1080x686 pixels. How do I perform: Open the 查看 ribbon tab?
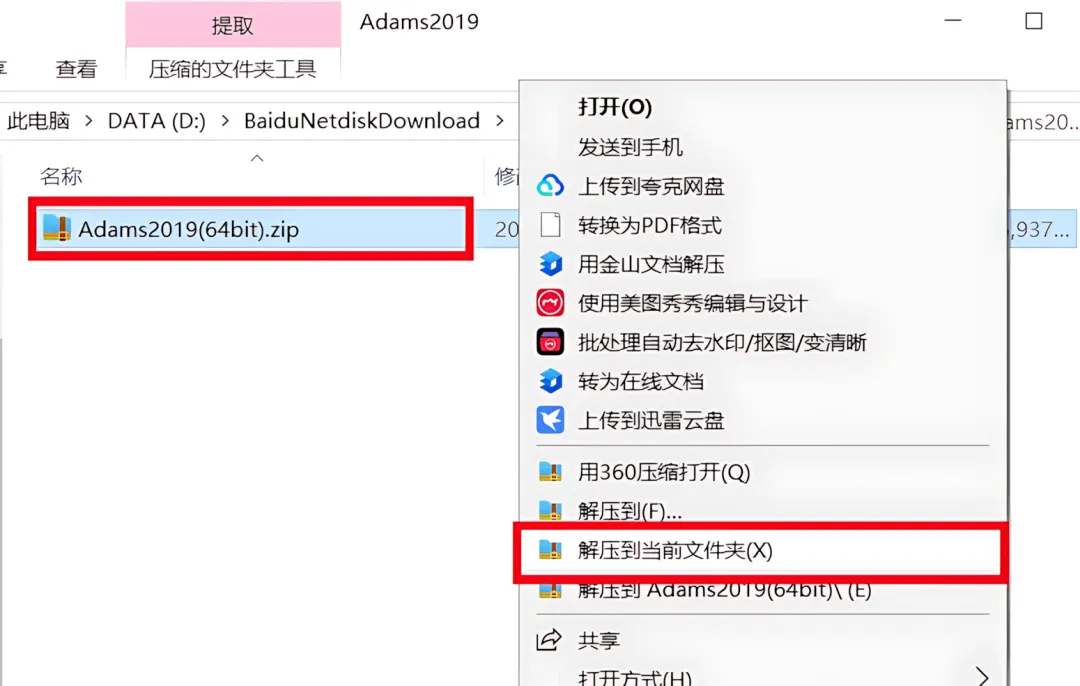click(76, 69)
